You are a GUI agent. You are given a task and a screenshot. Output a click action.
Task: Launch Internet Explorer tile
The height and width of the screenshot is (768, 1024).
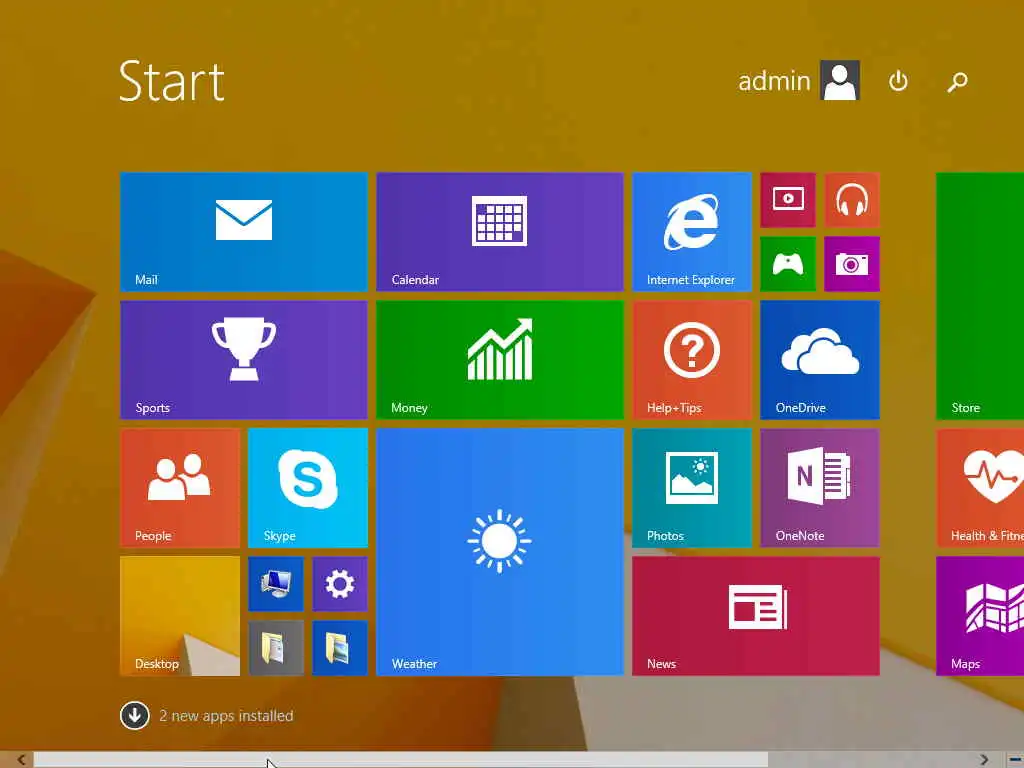click(x=692, y=232)
